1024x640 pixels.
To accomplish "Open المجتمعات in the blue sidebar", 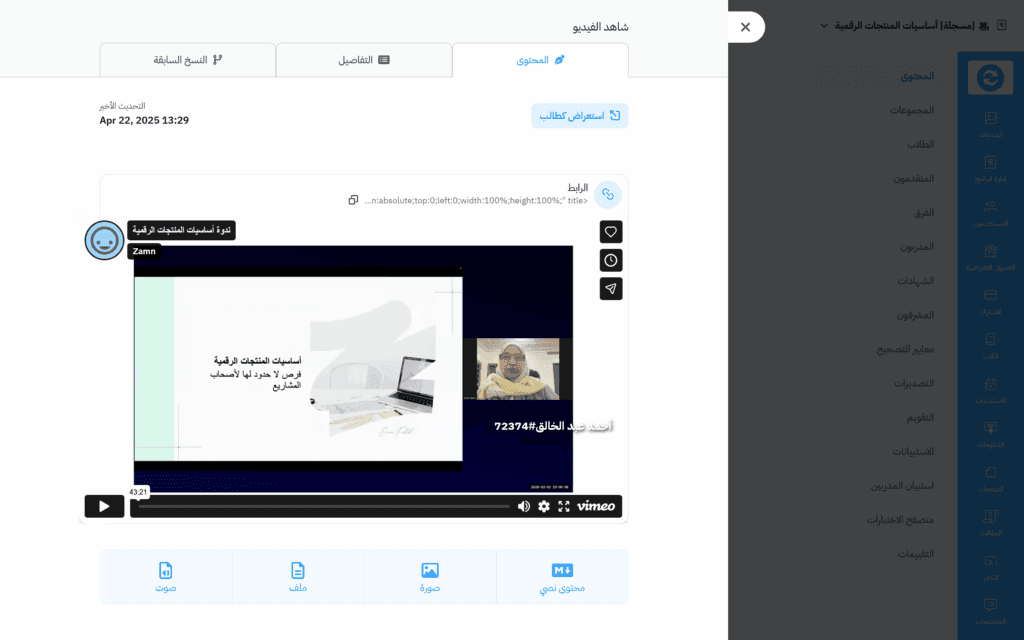I will click(991, 611).
